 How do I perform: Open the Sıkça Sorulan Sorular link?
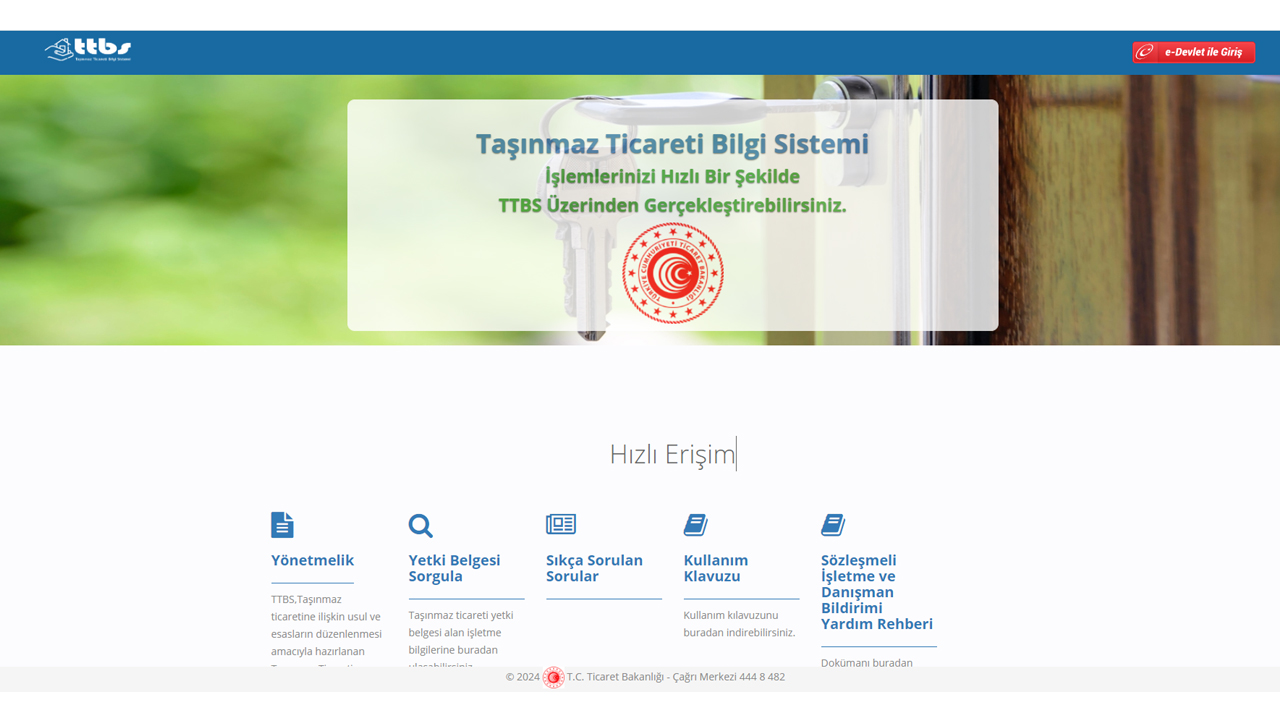(594, 568)
